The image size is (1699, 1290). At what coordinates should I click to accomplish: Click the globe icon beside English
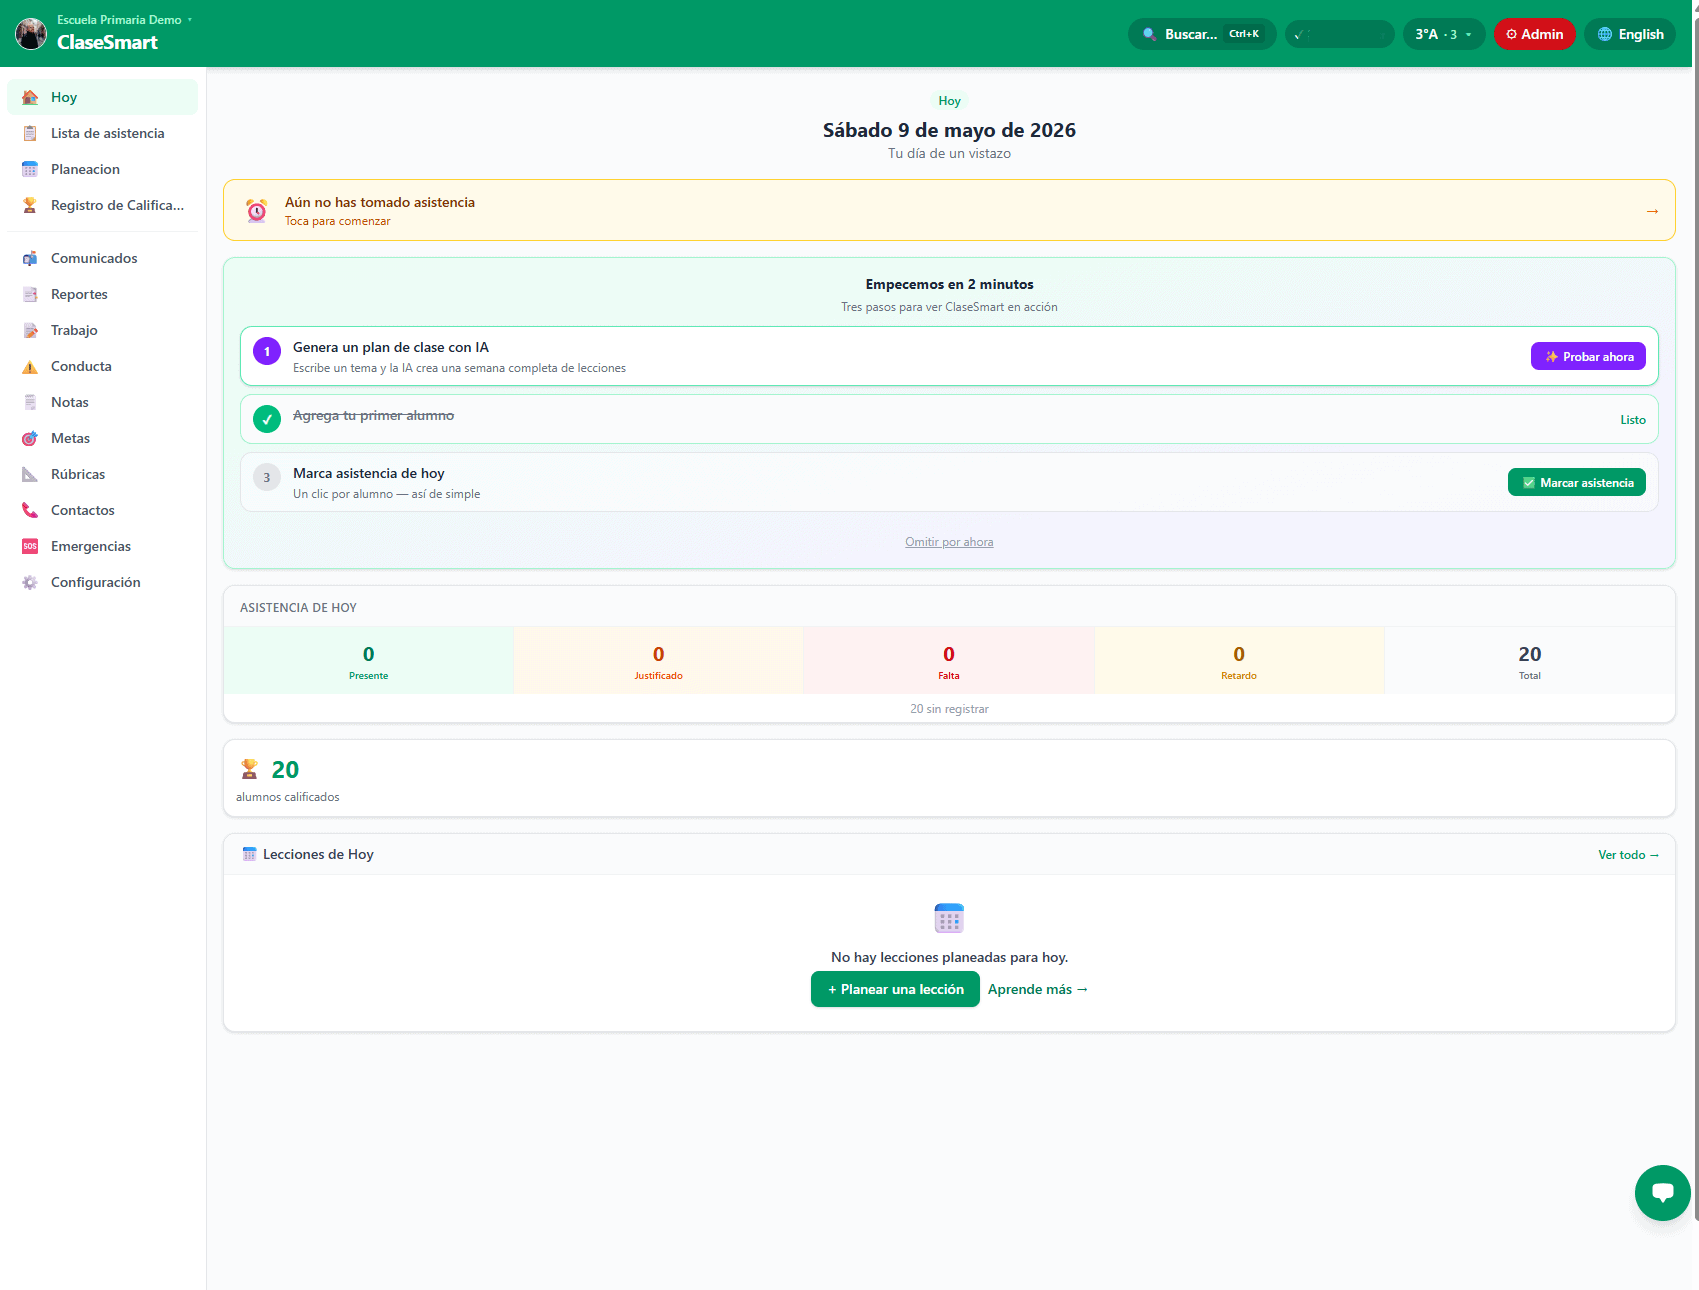click(x=1605, y=34)
